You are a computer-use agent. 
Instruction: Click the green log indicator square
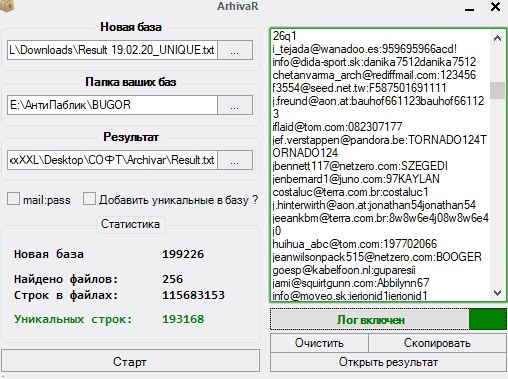point(488,320)
